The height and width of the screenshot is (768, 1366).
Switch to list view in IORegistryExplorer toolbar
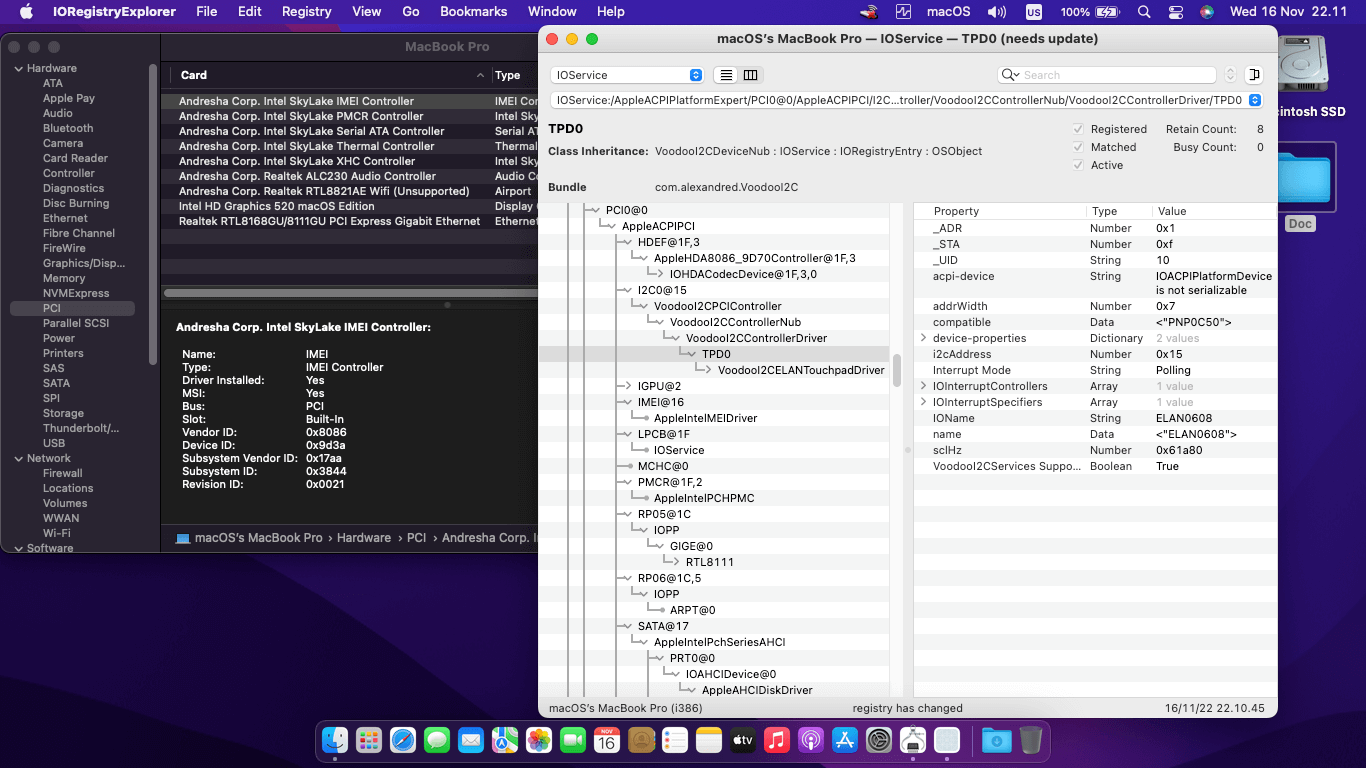click(x=727, y=75)
